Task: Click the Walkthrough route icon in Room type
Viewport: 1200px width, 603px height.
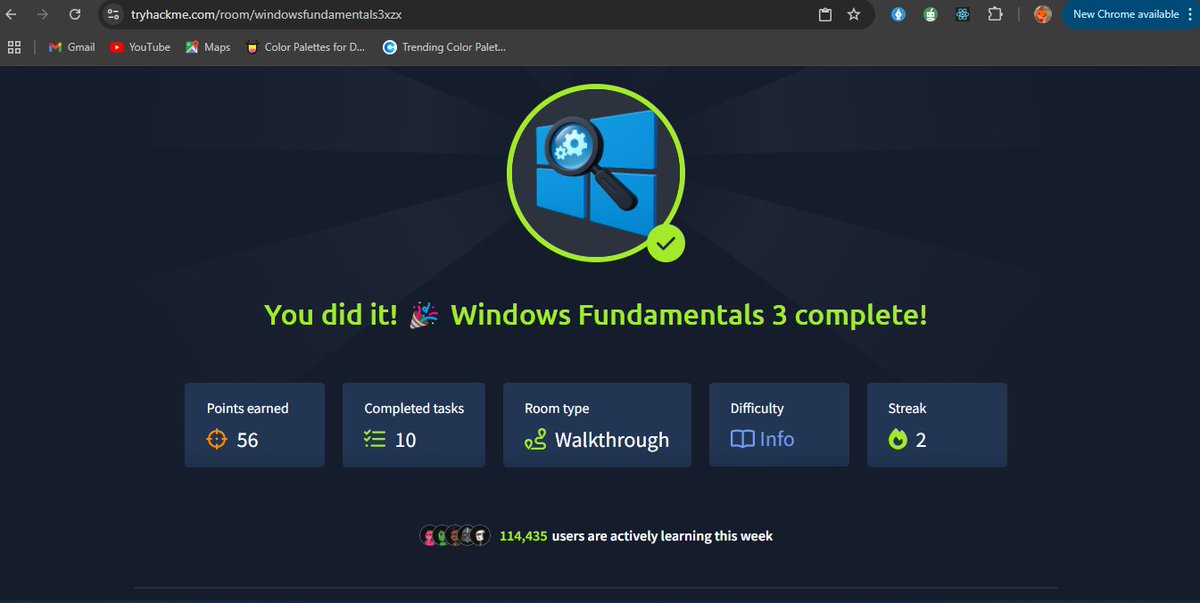Action: point(535,440)
